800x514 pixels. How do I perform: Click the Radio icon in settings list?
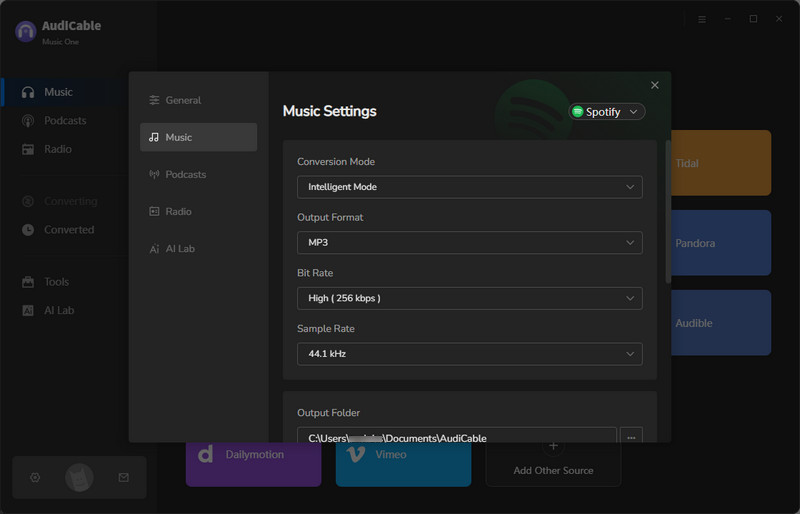click(x=154, y=211)
